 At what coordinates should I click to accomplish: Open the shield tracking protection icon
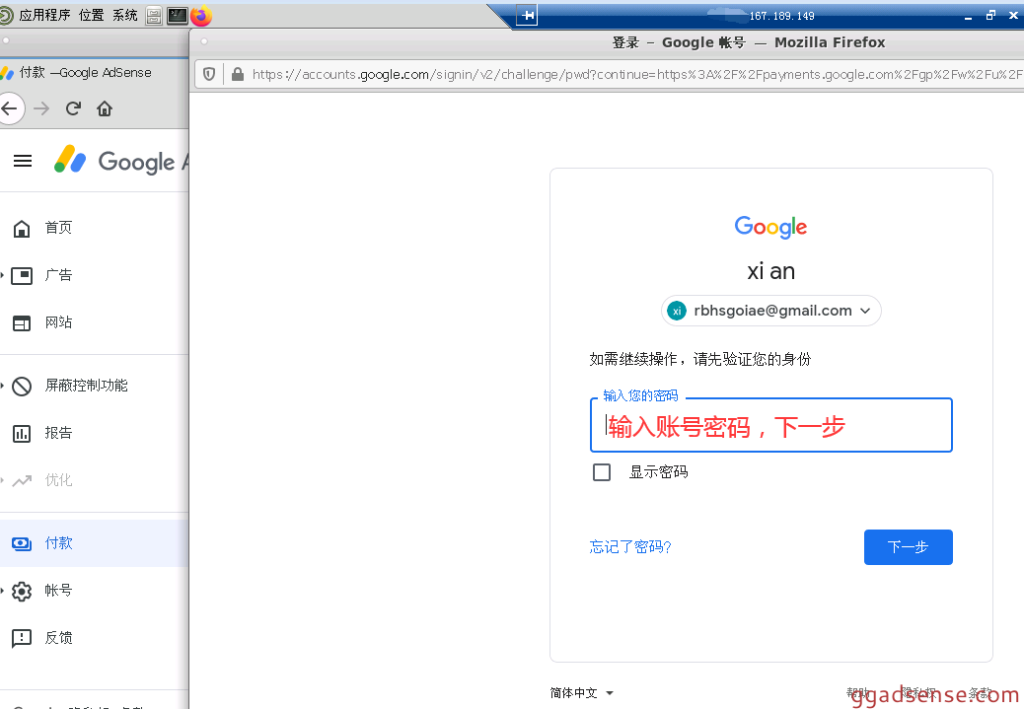(209, 74)
